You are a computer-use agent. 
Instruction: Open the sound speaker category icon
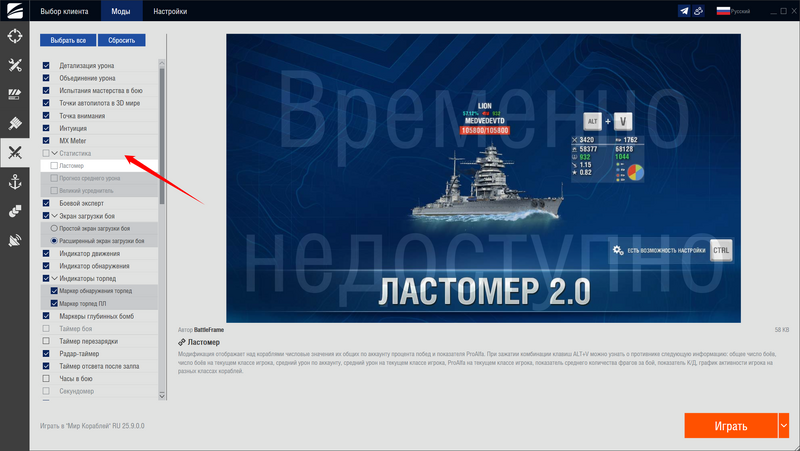[15, 240]
